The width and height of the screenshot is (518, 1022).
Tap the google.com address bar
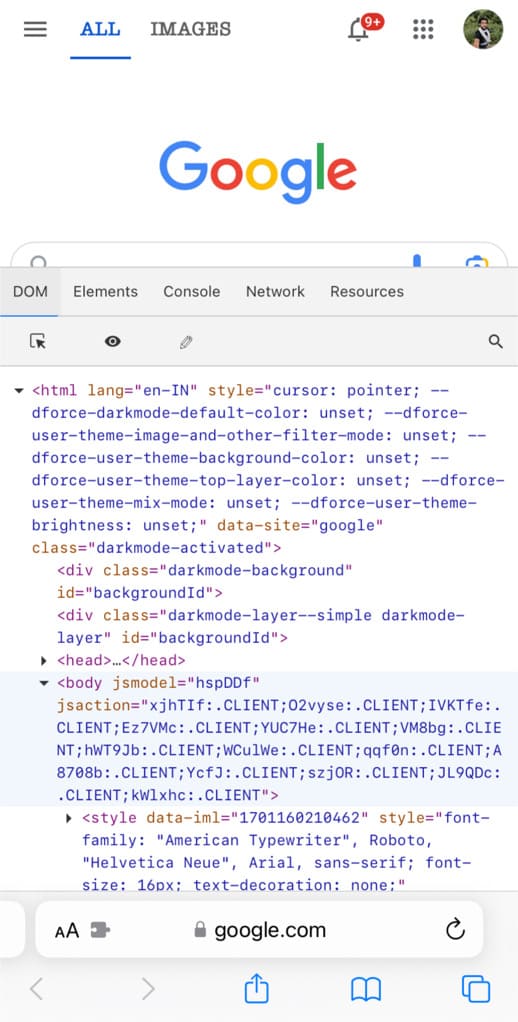pos(259,929)
